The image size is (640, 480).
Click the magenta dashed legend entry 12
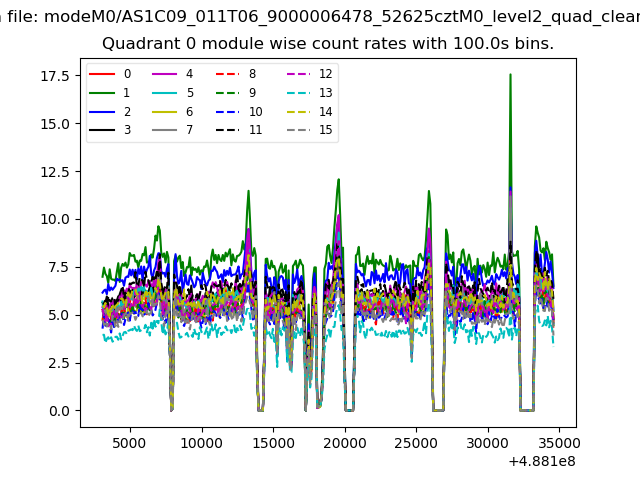(x=298, y=74)
